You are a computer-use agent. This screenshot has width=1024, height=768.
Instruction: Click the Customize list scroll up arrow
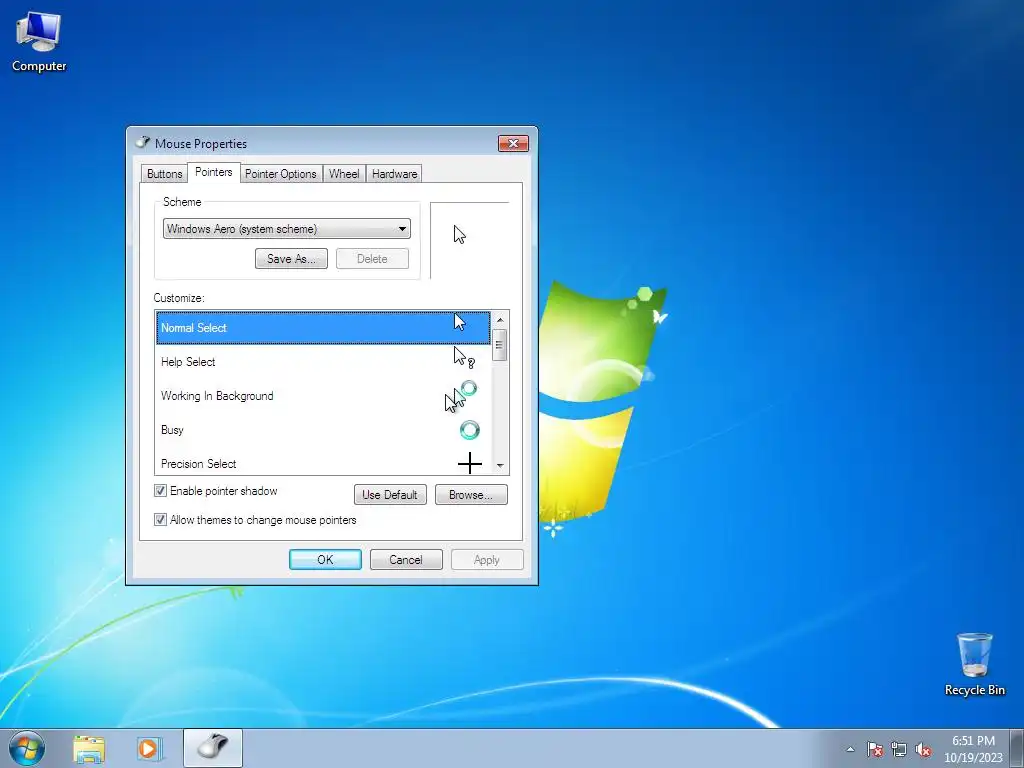500,320
